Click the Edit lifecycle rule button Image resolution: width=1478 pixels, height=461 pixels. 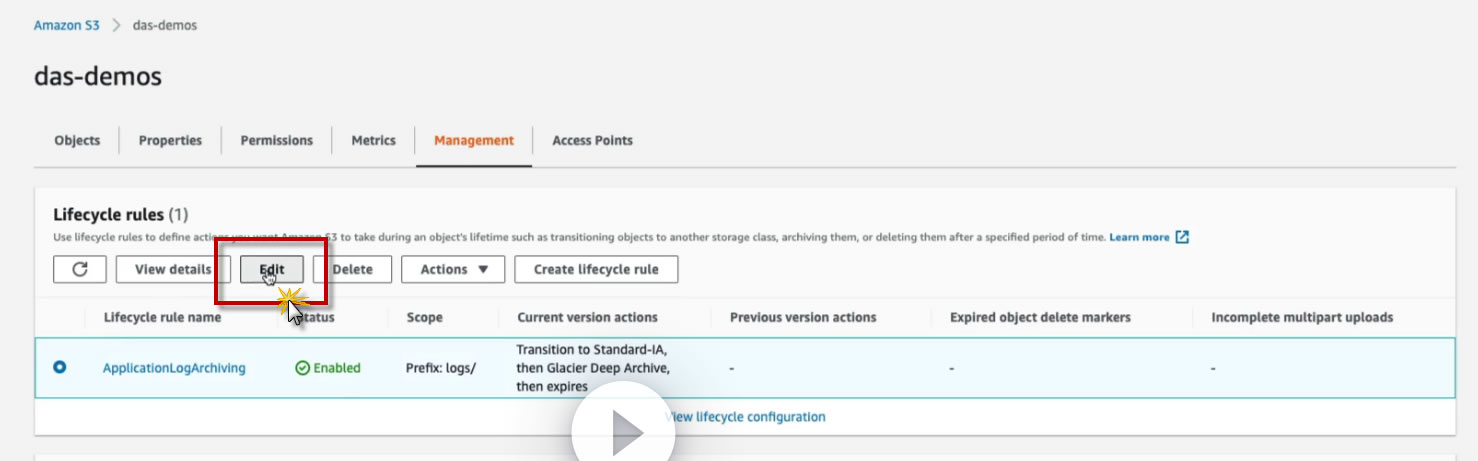pyautogui.click(x=272, y=269)
